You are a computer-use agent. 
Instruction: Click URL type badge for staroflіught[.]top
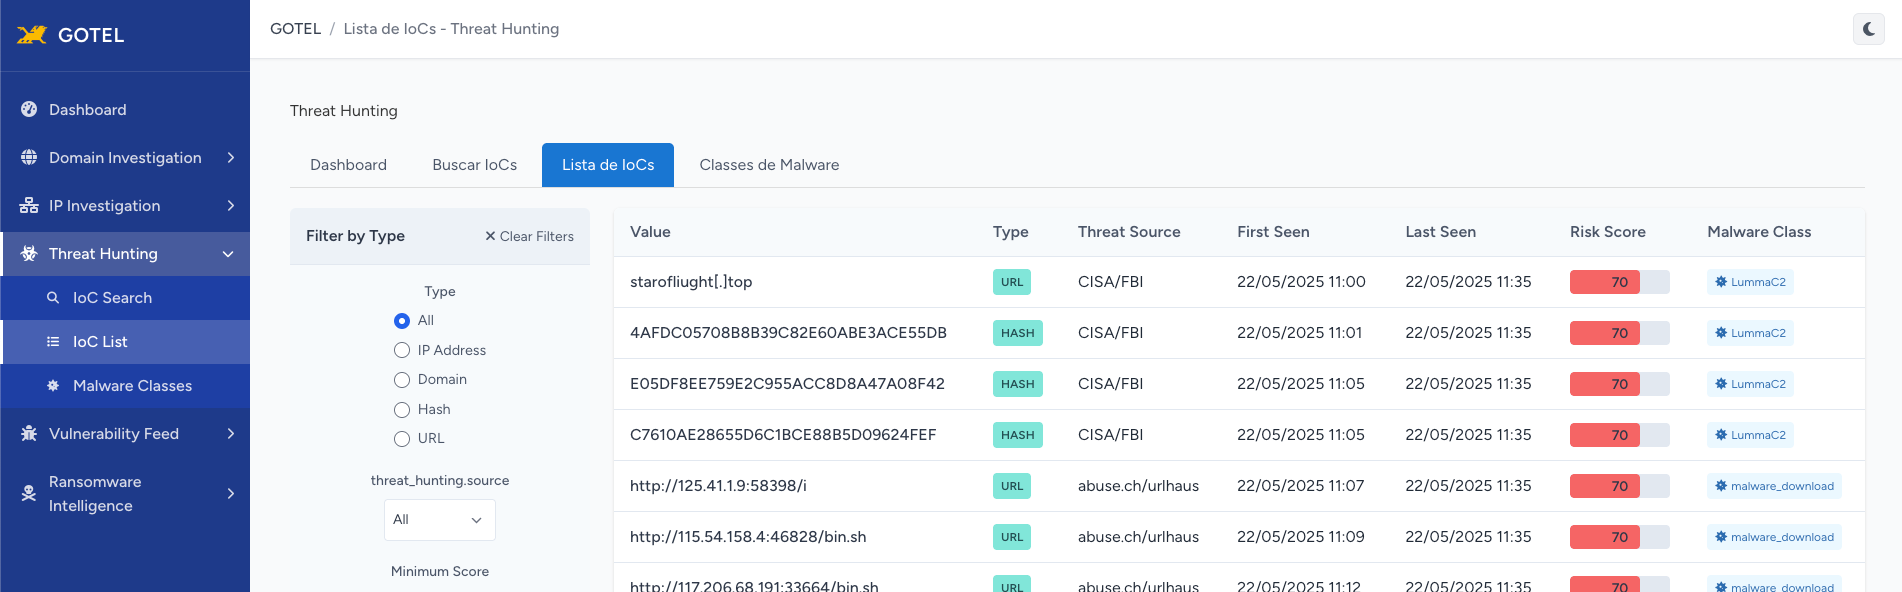[x=1012, y=282]
